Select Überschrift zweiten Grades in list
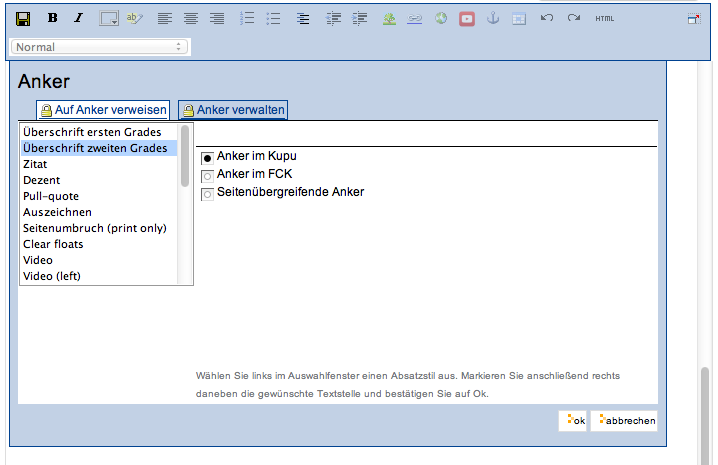718x465 pixels. pyautogui.click(x=99, y=148)
